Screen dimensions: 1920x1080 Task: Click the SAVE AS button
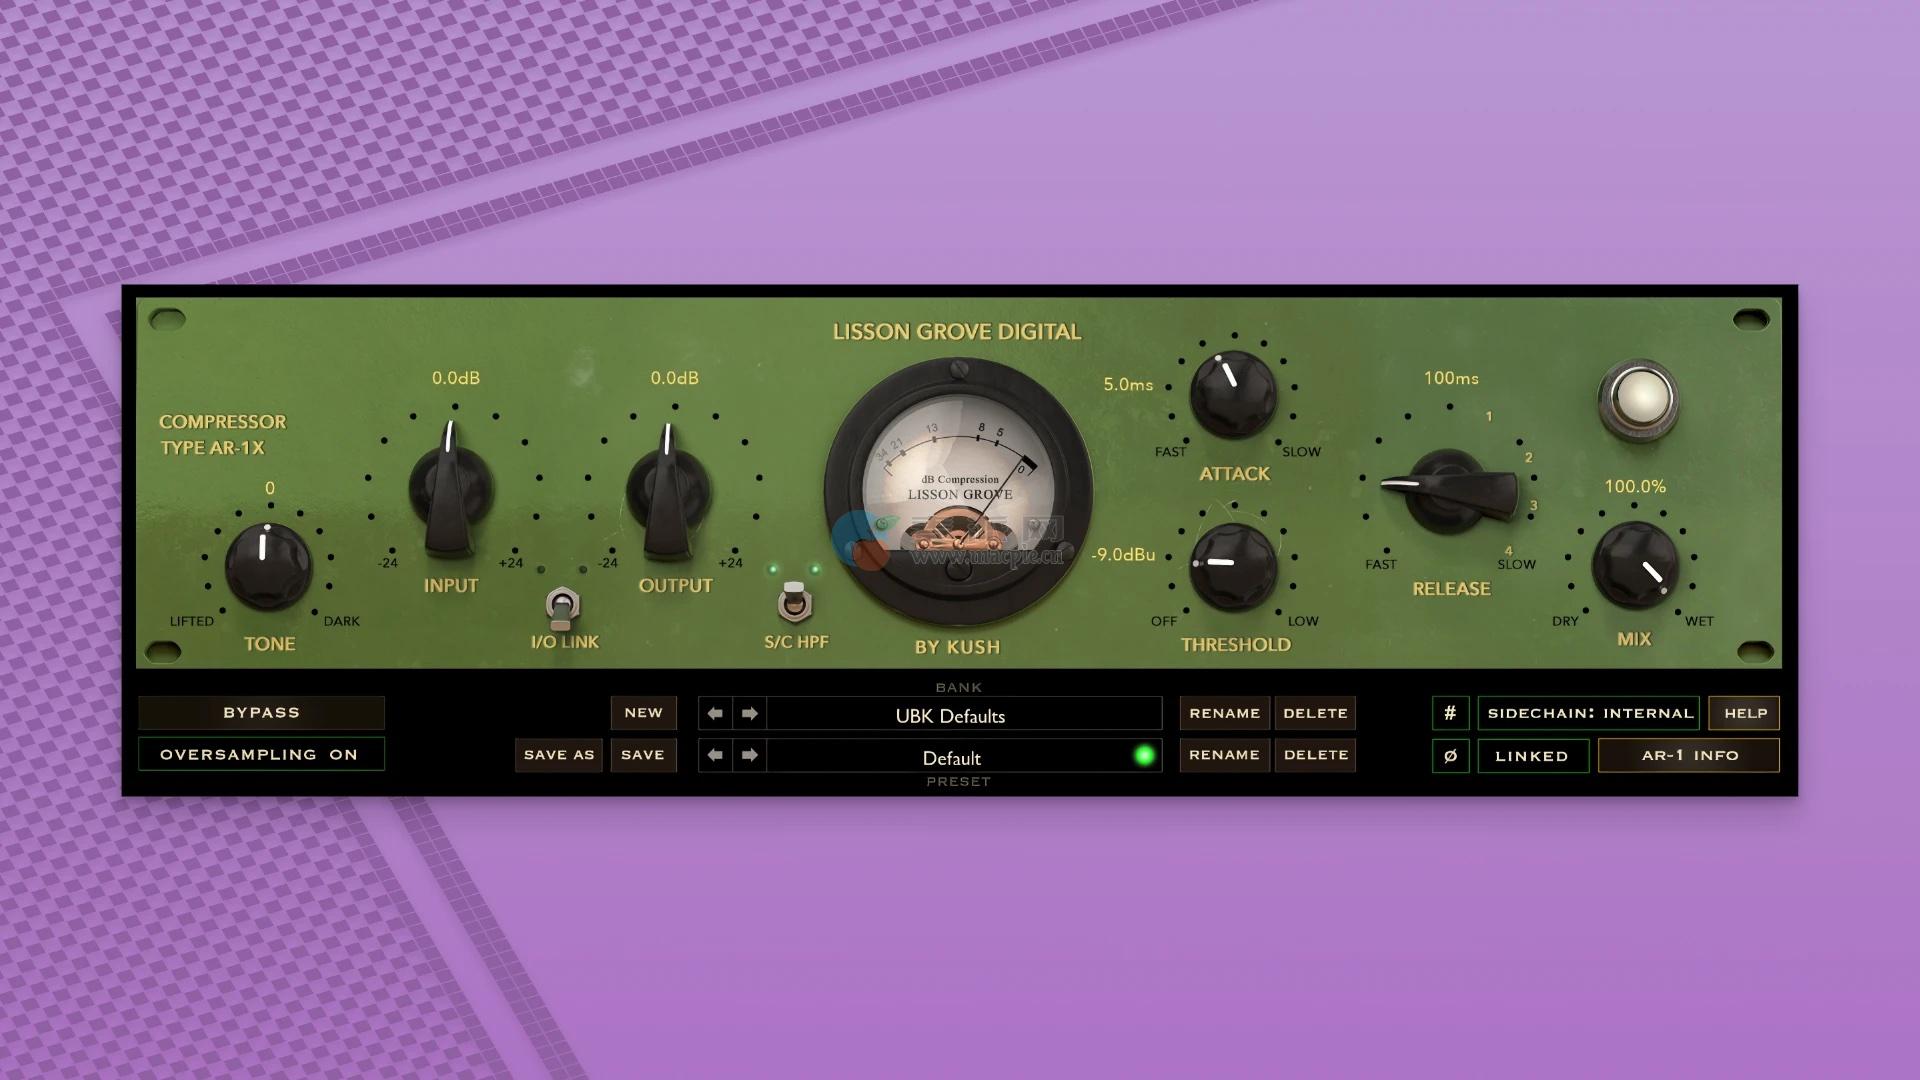[559, 755]
